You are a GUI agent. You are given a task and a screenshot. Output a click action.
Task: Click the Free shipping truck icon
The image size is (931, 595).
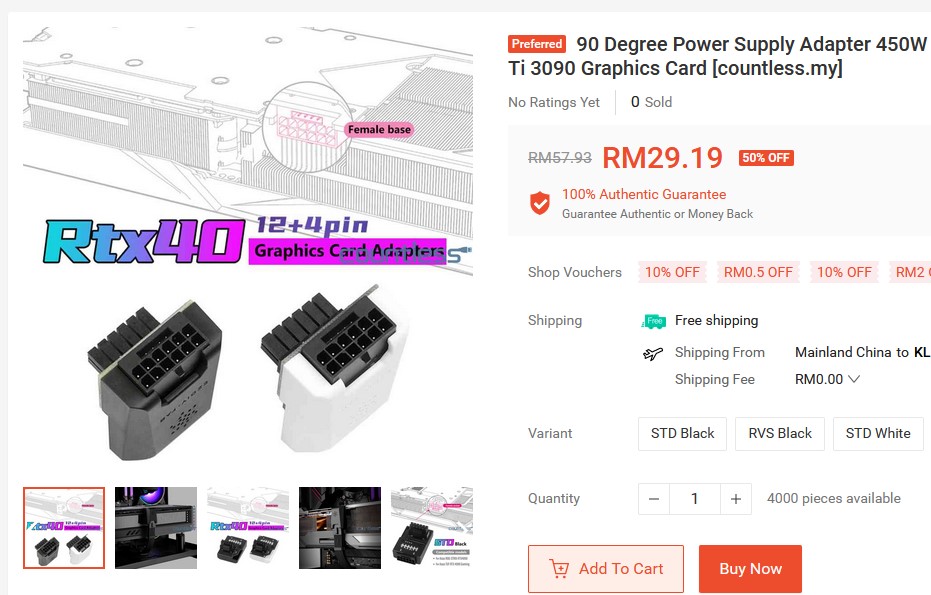tap(654, 321)
